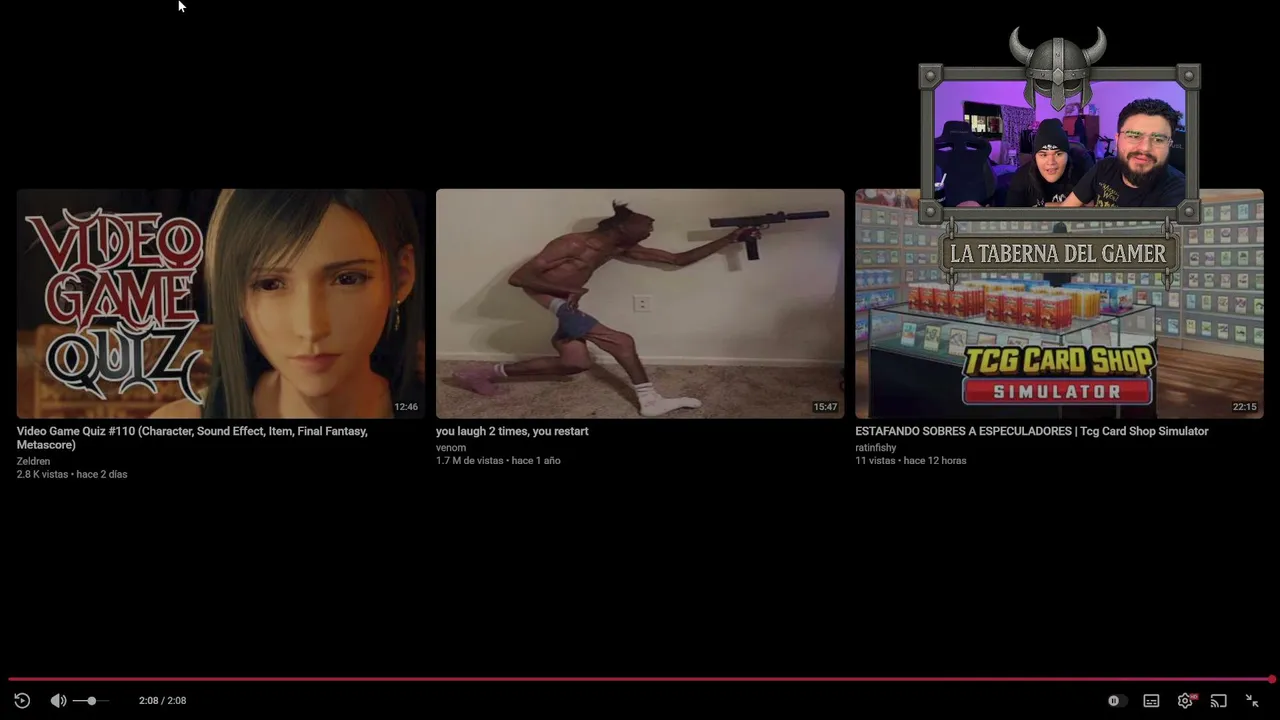Click the 22:15 duration badge

click(x=1244, y=407)
